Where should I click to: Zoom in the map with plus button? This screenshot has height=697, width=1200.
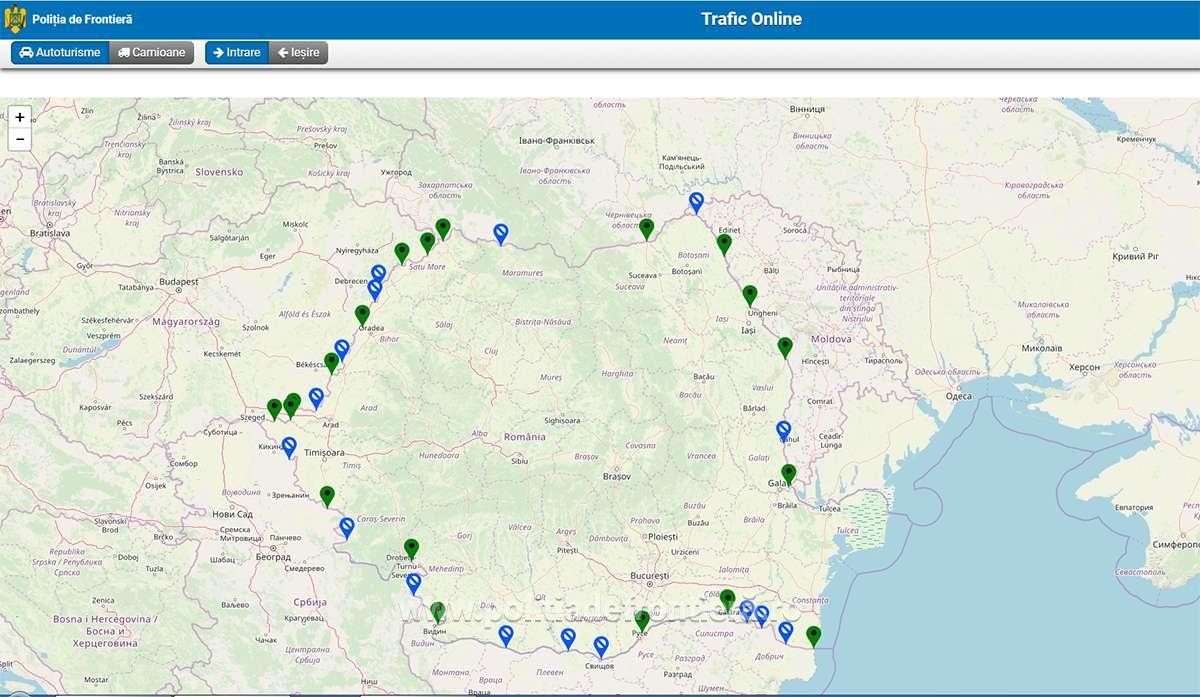(20, 117)
